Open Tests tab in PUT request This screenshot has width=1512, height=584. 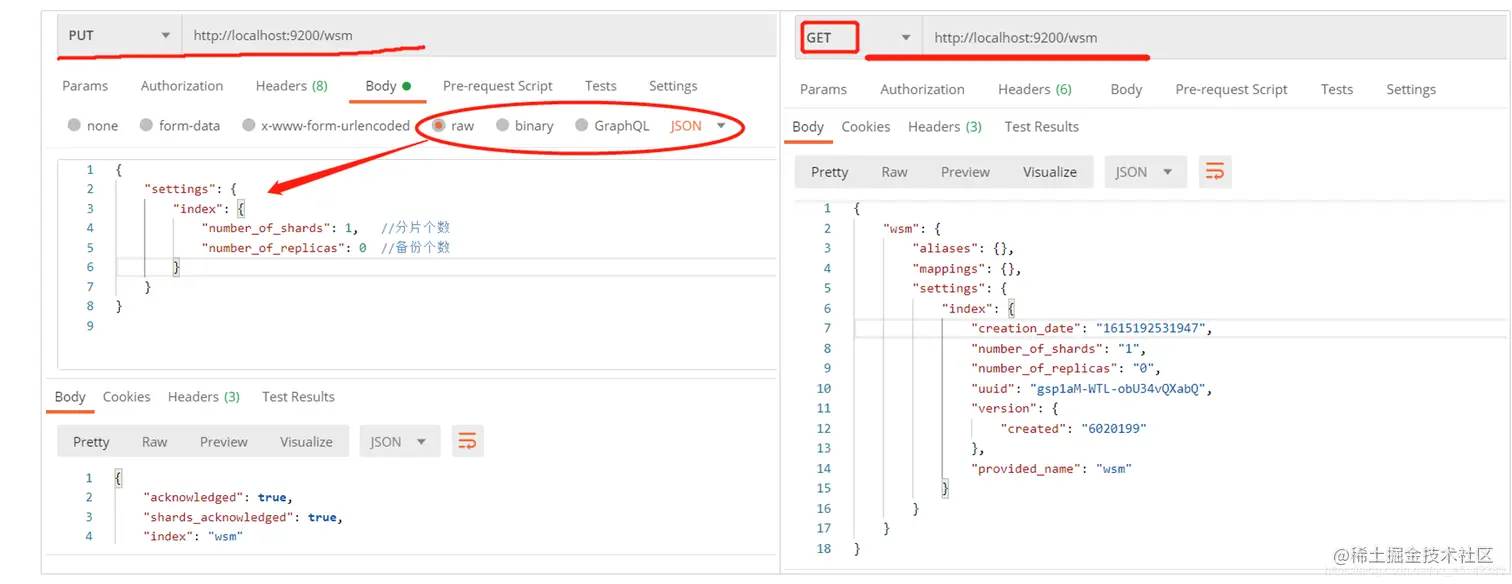pyautogui.click(x=601, y=86)
